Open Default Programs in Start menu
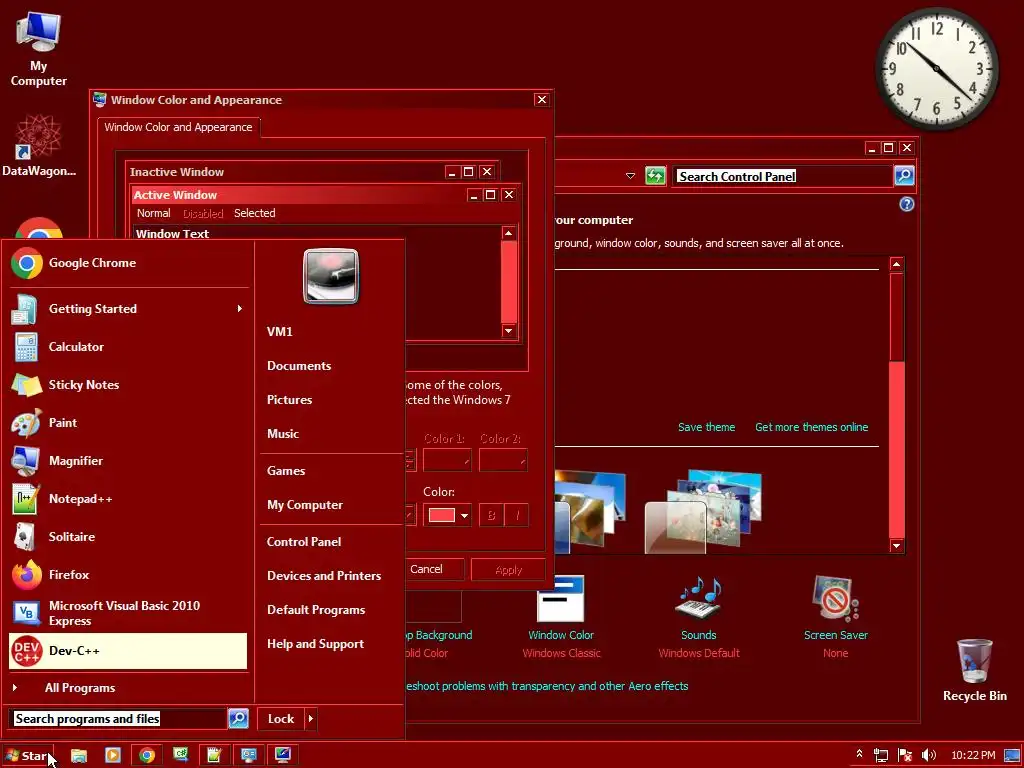1024x768 pixels. point(316,609)
